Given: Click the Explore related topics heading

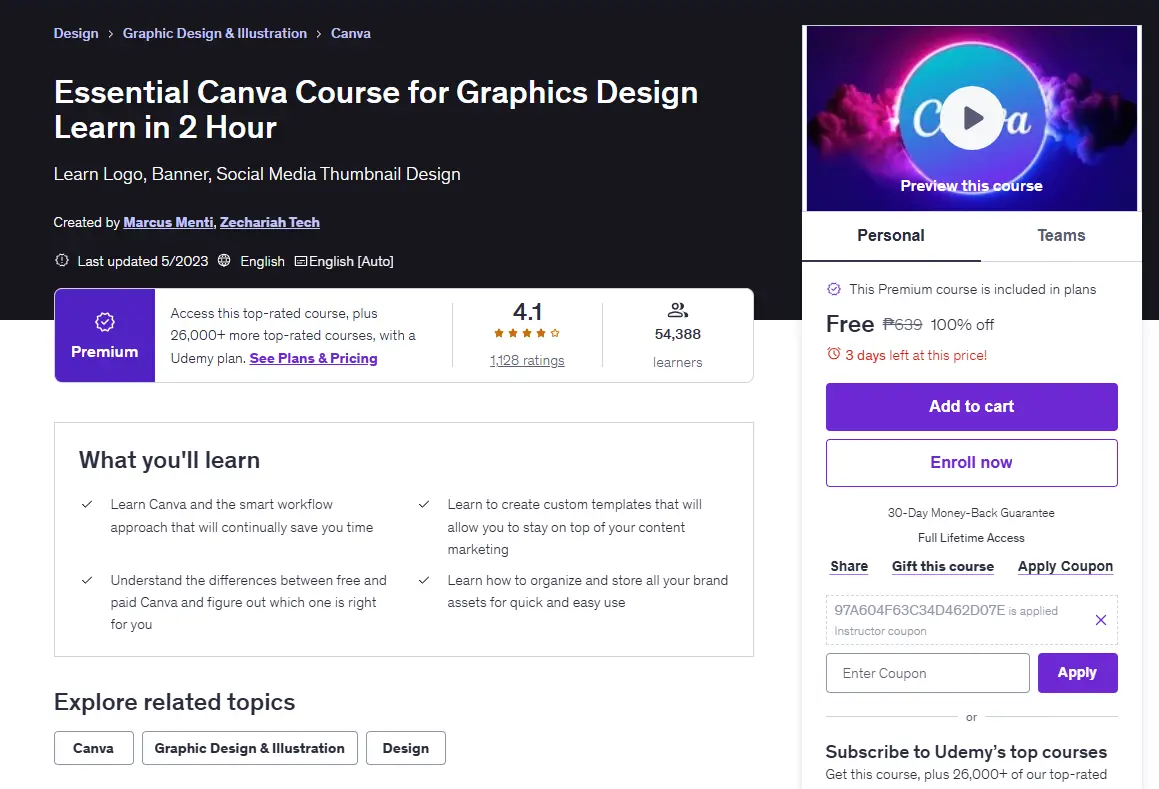Looking at the screenshot, I should click(174, 702).
